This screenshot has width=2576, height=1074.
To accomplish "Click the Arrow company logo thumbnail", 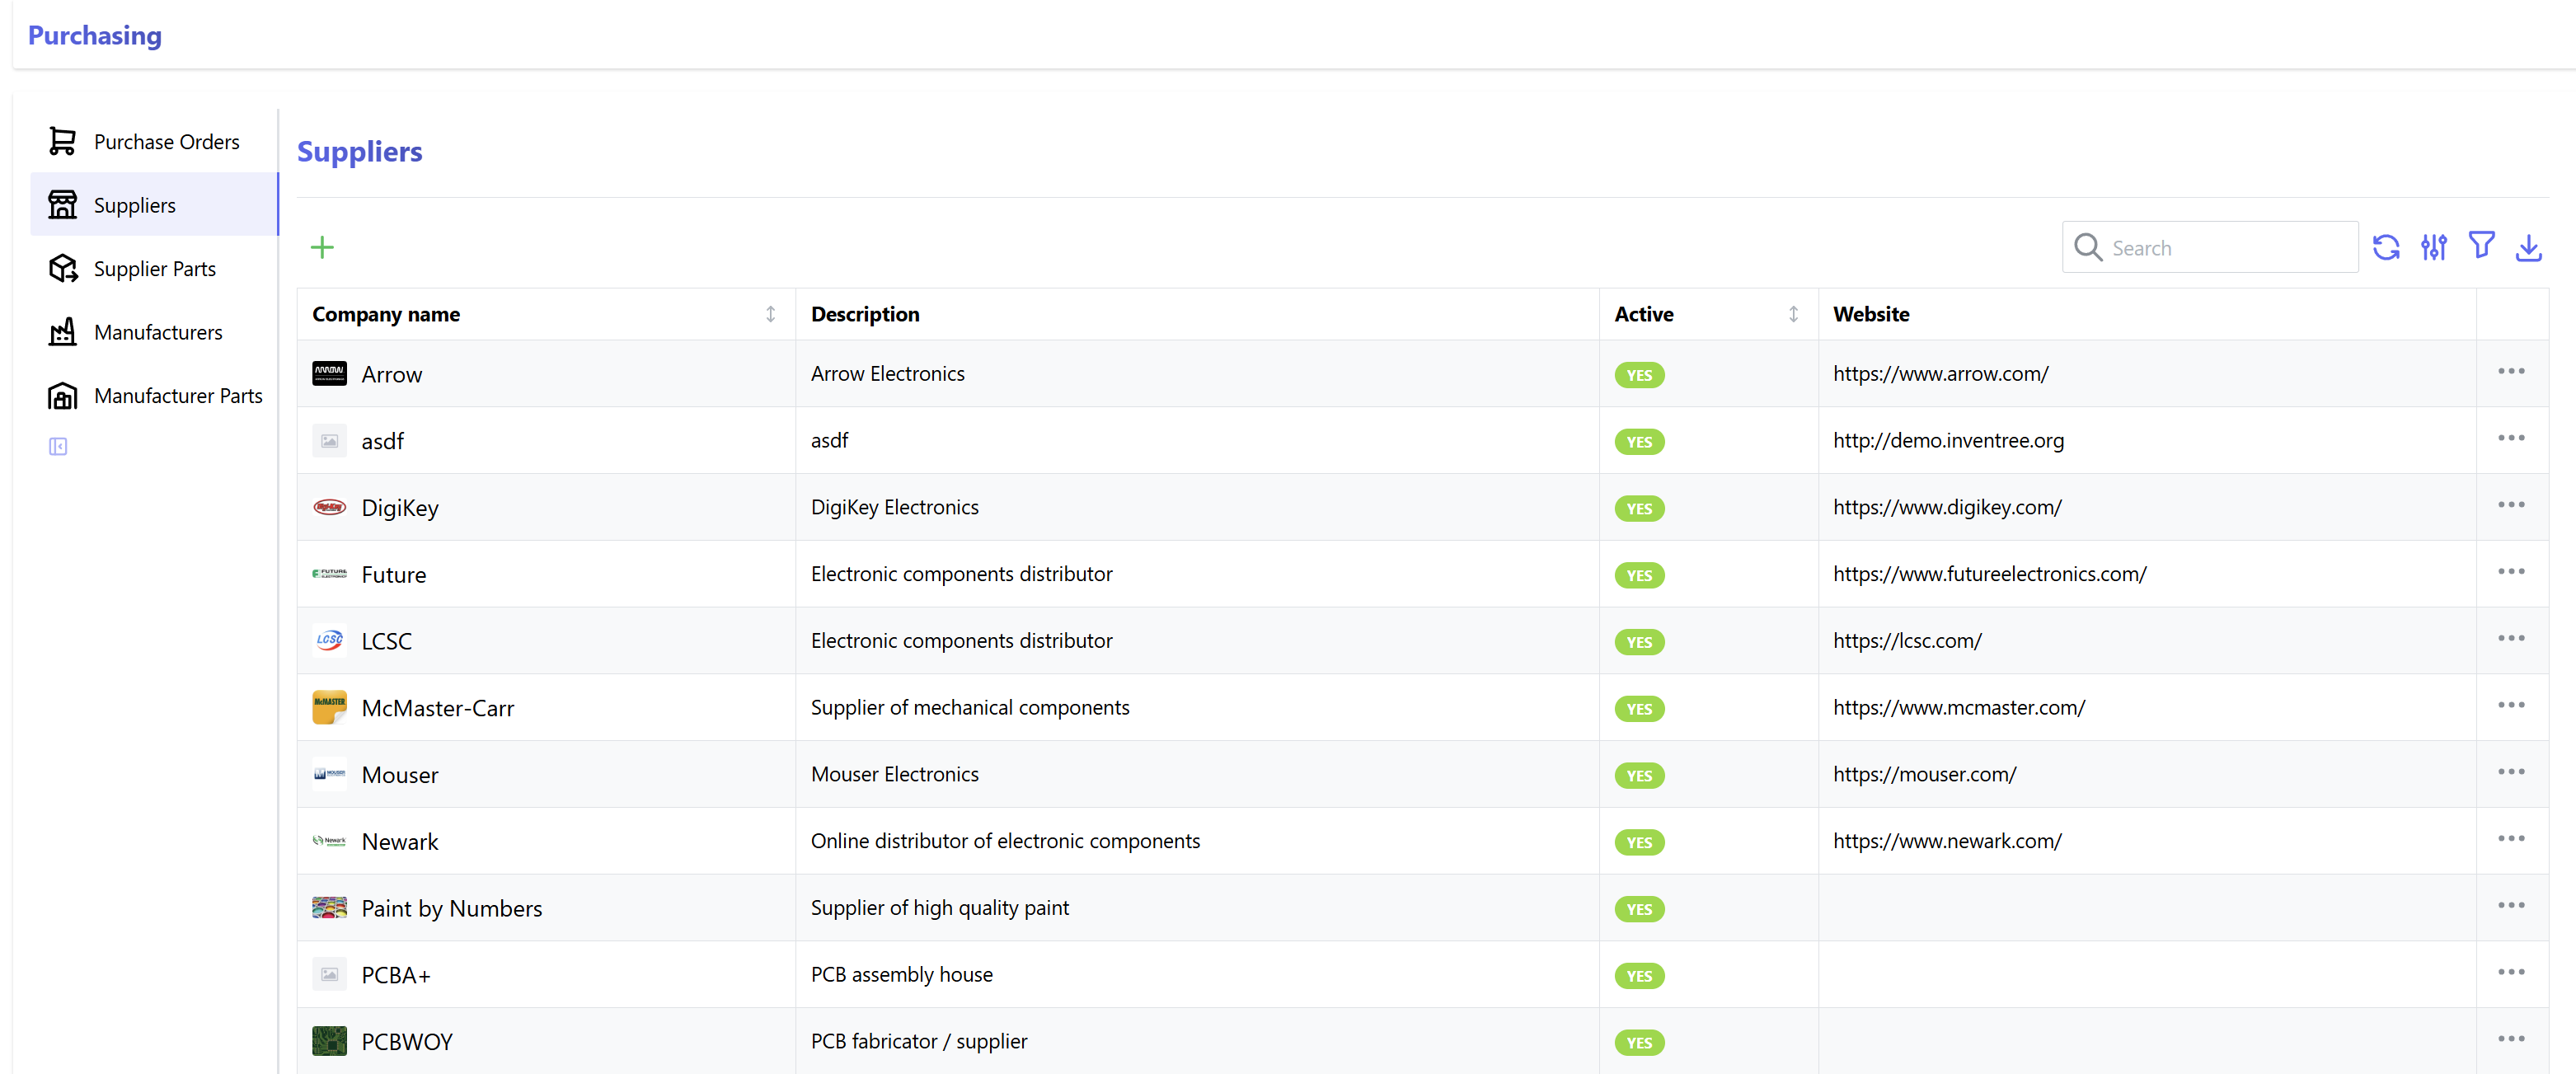I will (x=329, y=374).
